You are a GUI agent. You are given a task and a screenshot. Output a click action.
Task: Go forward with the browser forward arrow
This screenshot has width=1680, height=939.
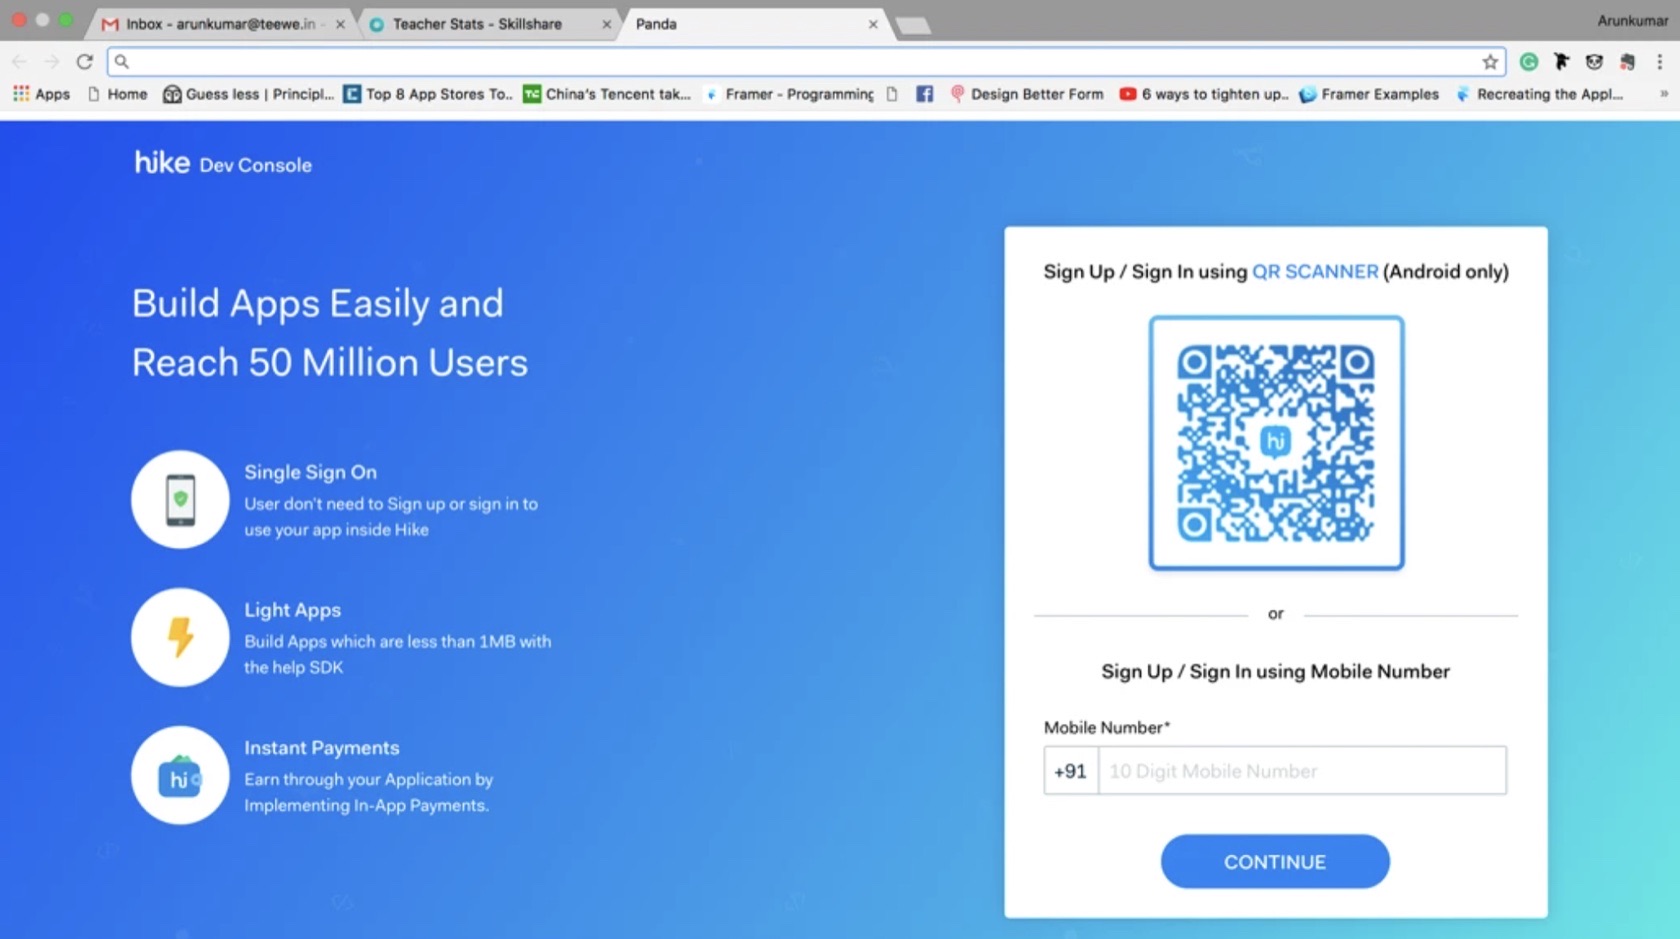click(x=52, y=62)
